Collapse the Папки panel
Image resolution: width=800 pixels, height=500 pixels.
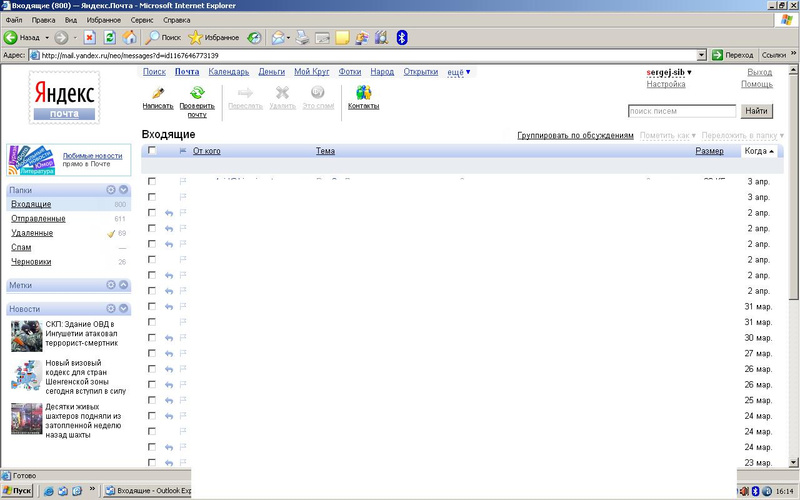123,189
